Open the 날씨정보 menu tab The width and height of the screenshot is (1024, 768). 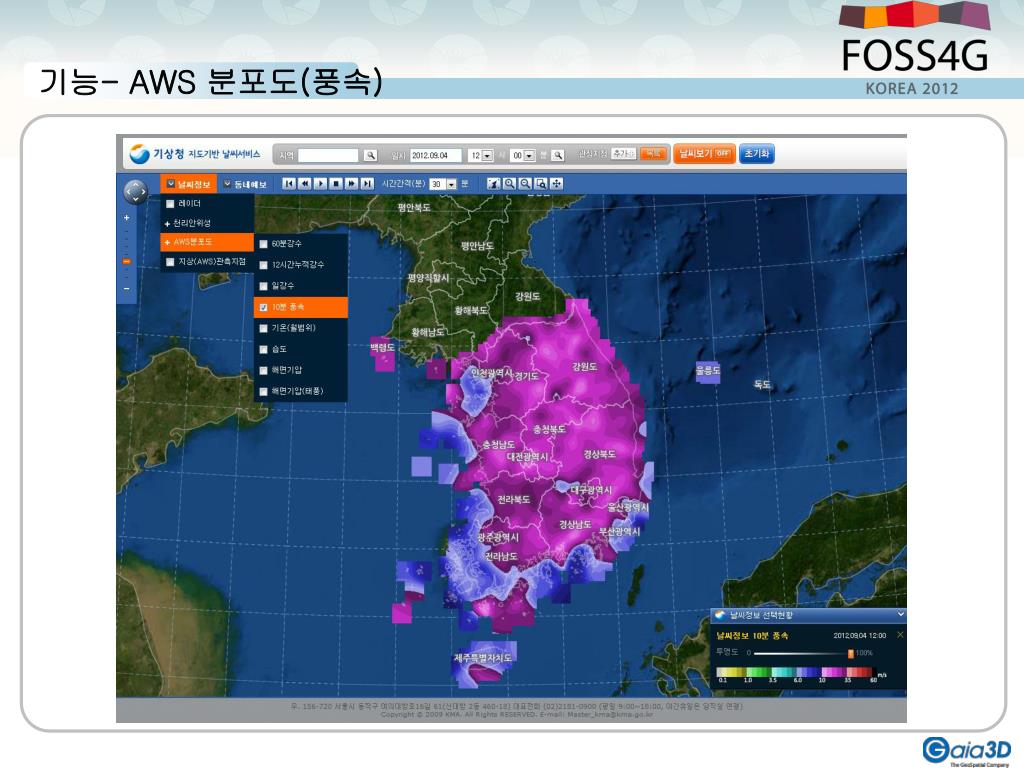(189, 184)
